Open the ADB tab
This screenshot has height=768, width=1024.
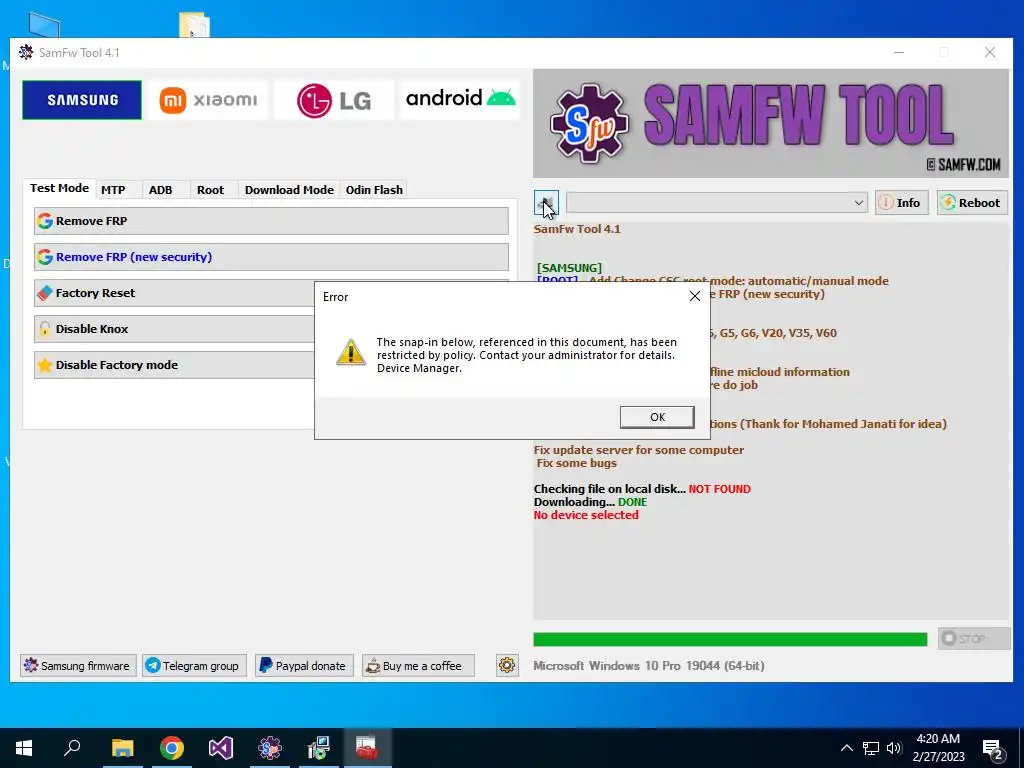(x=161, y=190)
